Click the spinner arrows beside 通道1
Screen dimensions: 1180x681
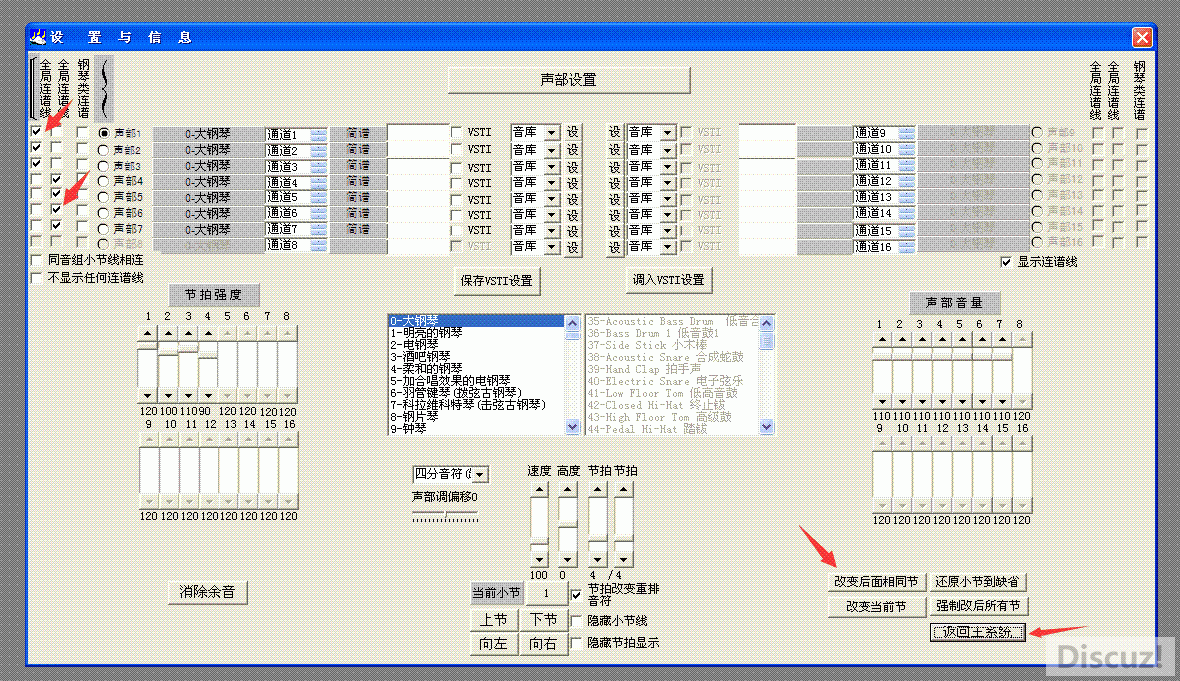pos(318,134)
